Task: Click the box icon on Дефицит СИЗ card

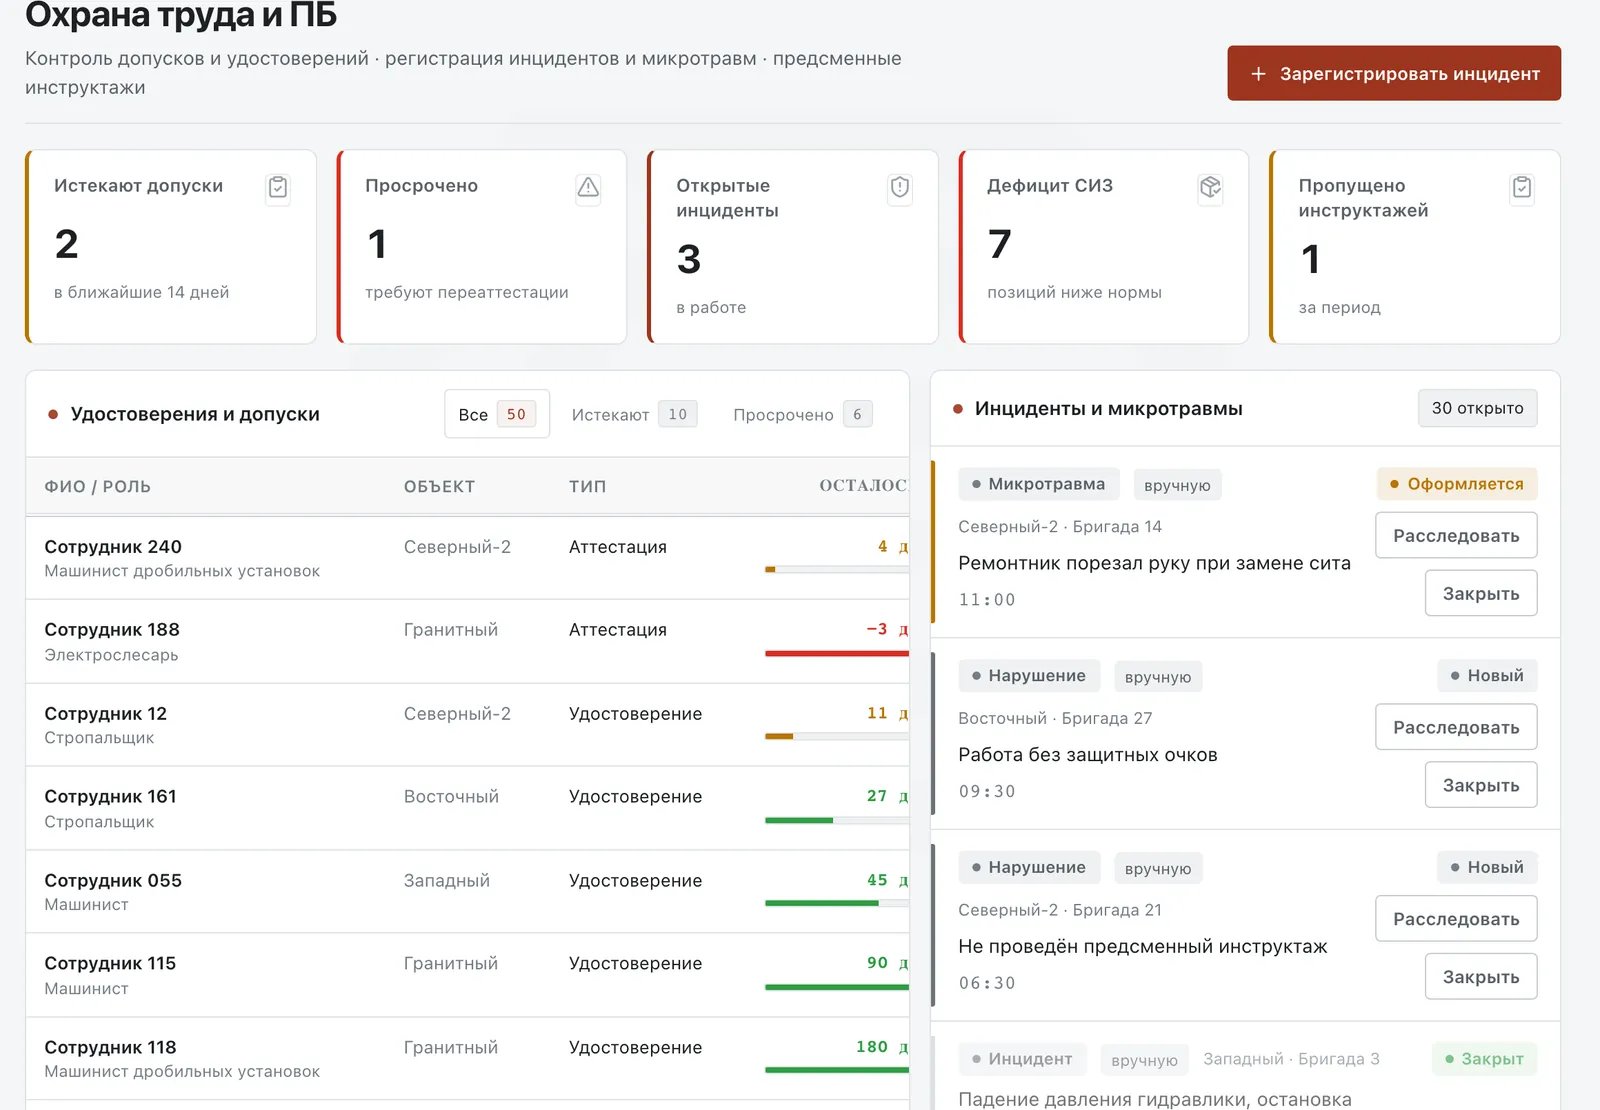Action: tap(1211, 188)
